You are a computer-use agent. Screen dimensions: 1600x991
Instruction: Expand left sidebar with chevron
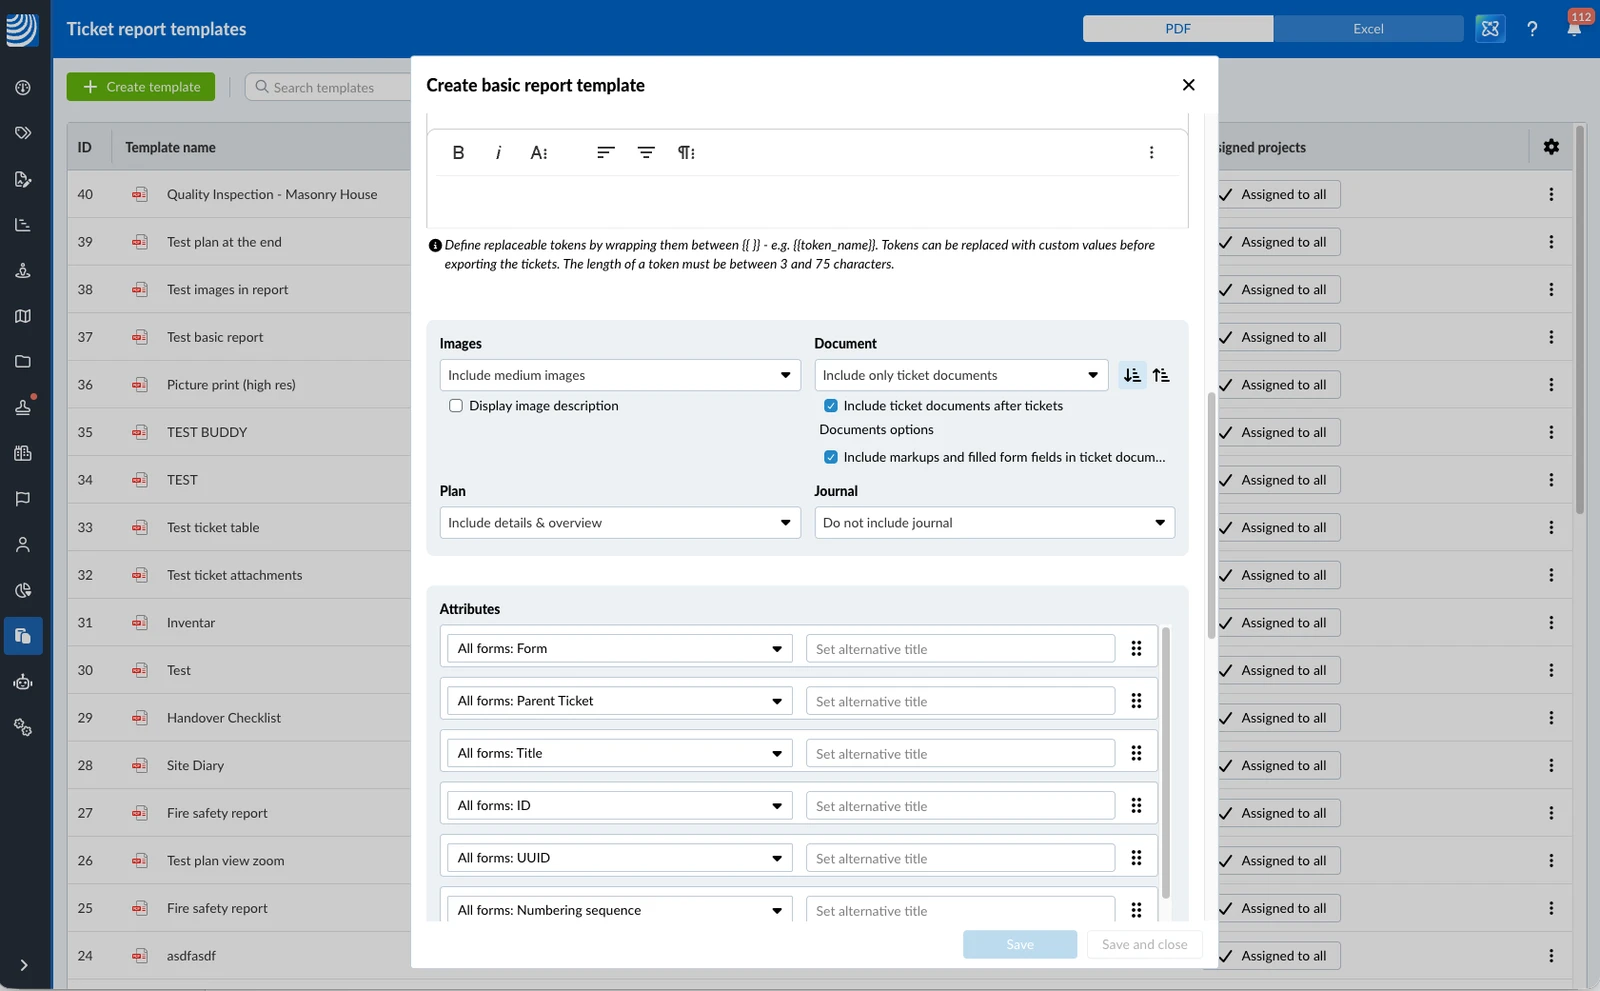(x=23, y=965)
